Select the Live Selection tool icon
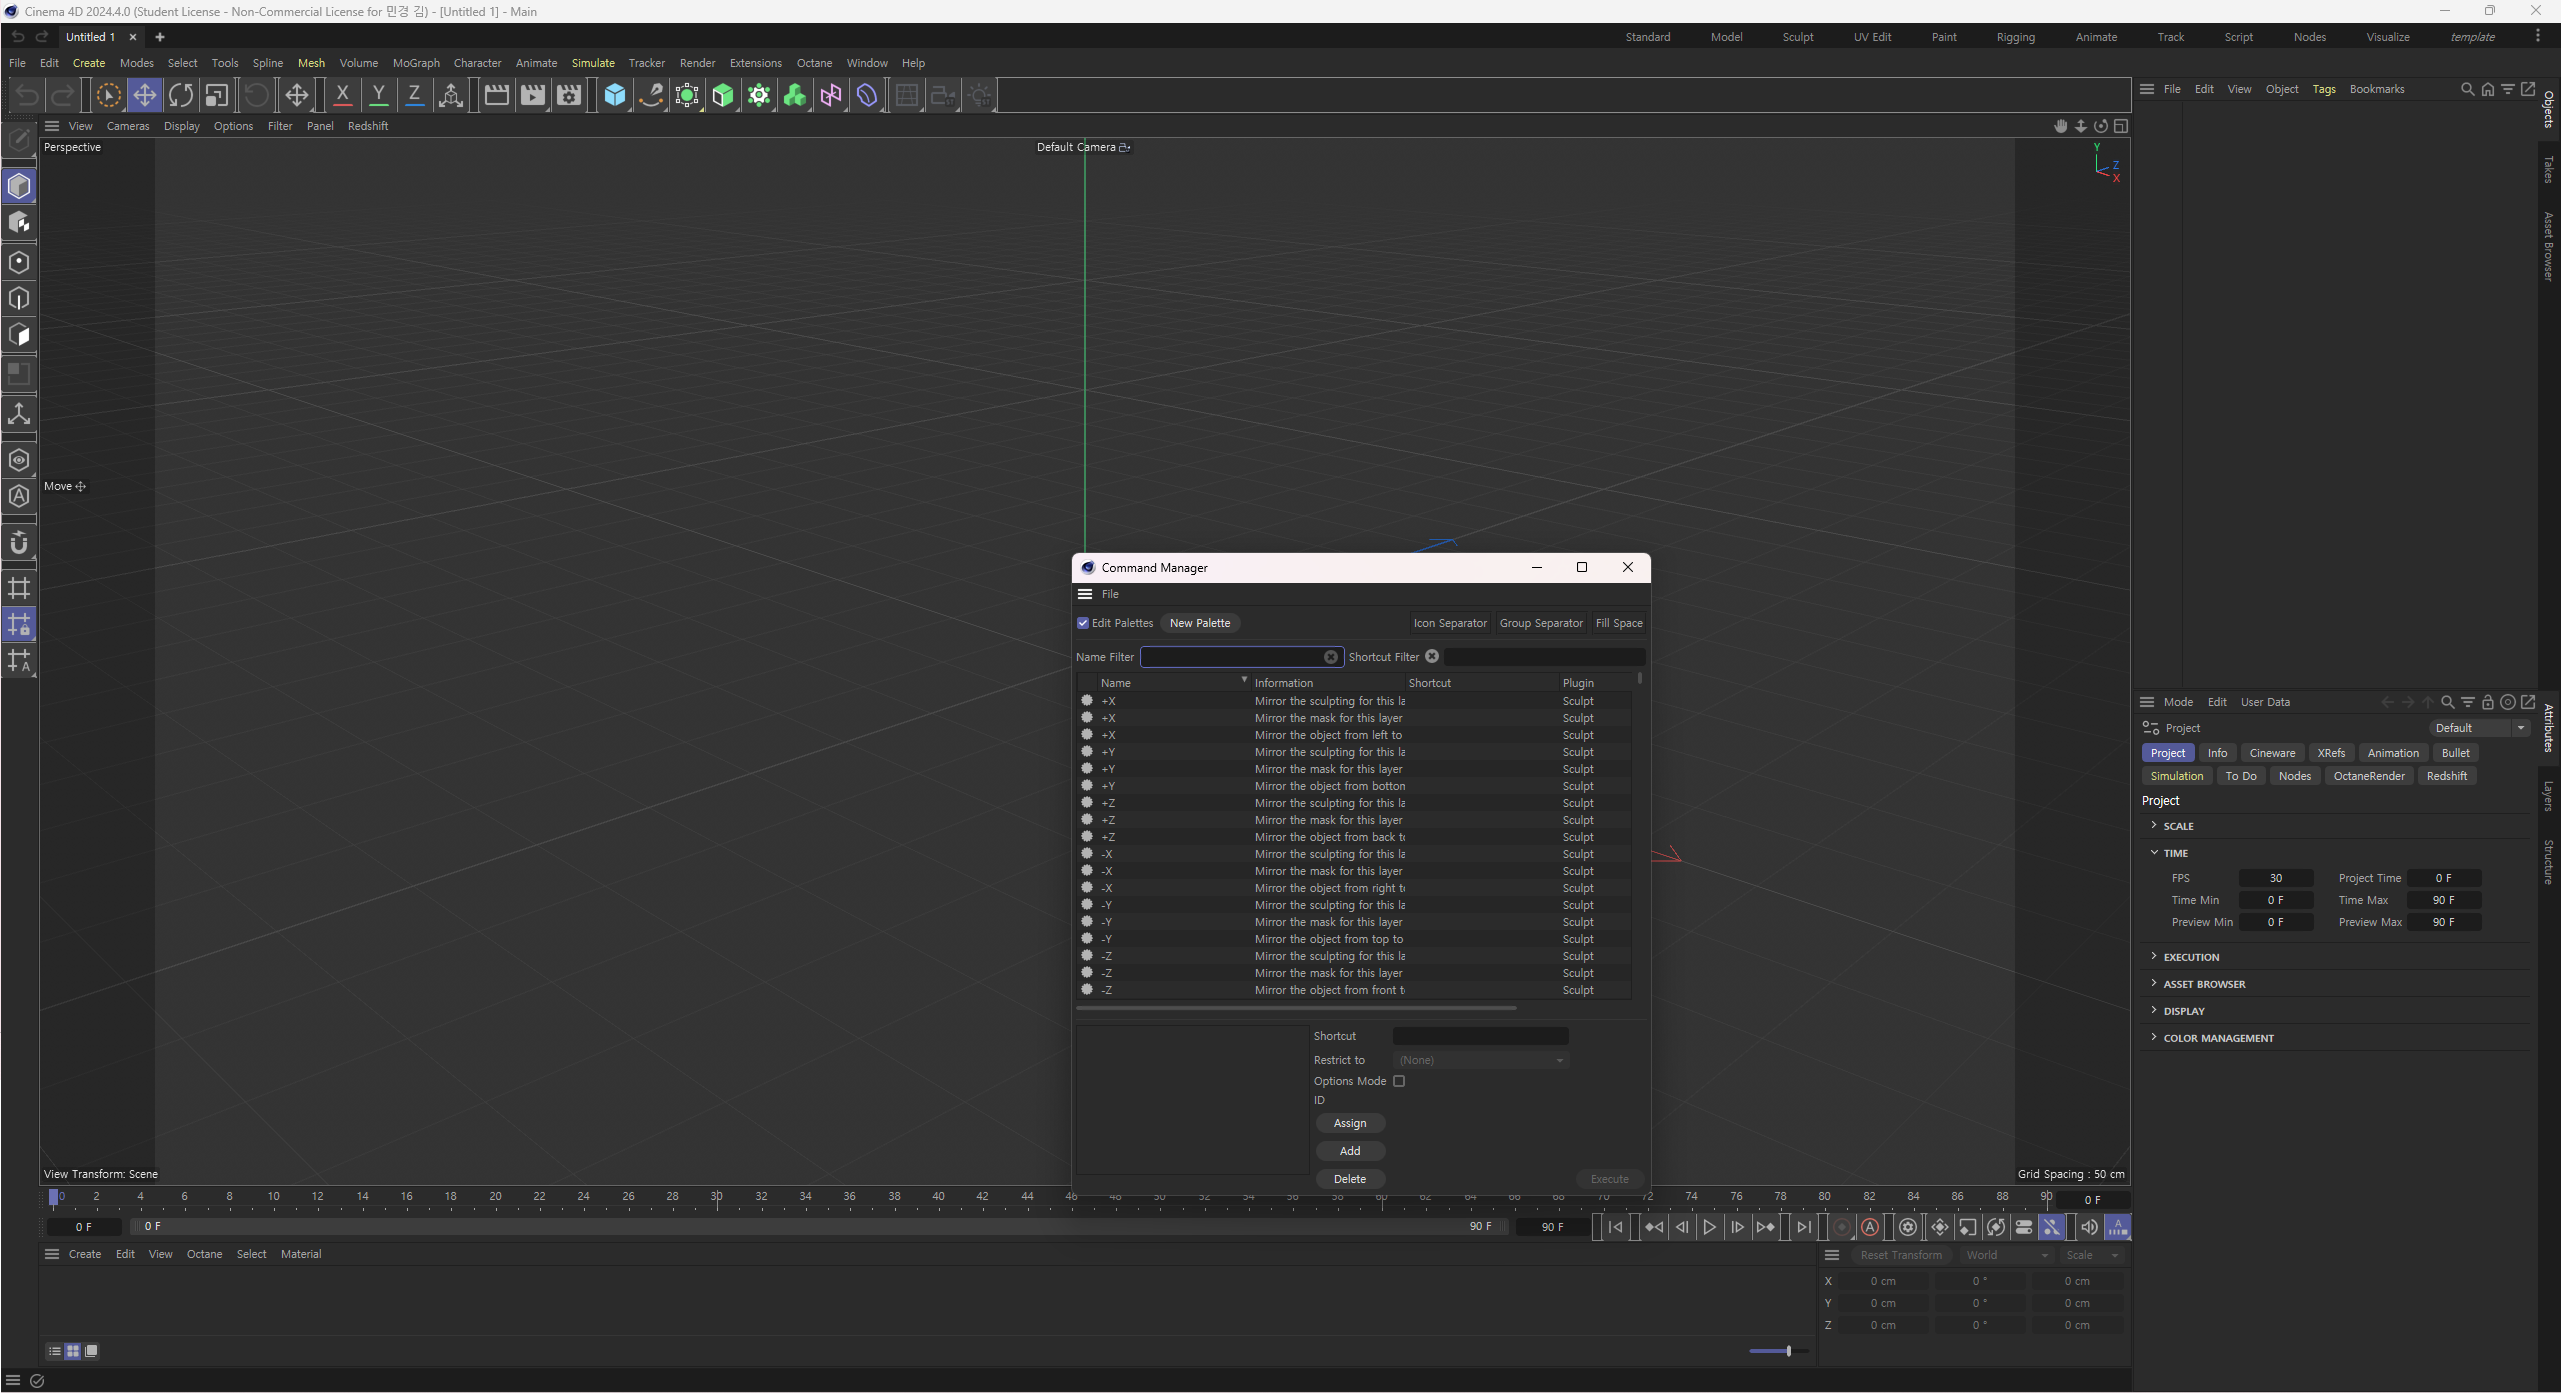Viewport: 2561px width, 1393px height. [x=108, y=95]
